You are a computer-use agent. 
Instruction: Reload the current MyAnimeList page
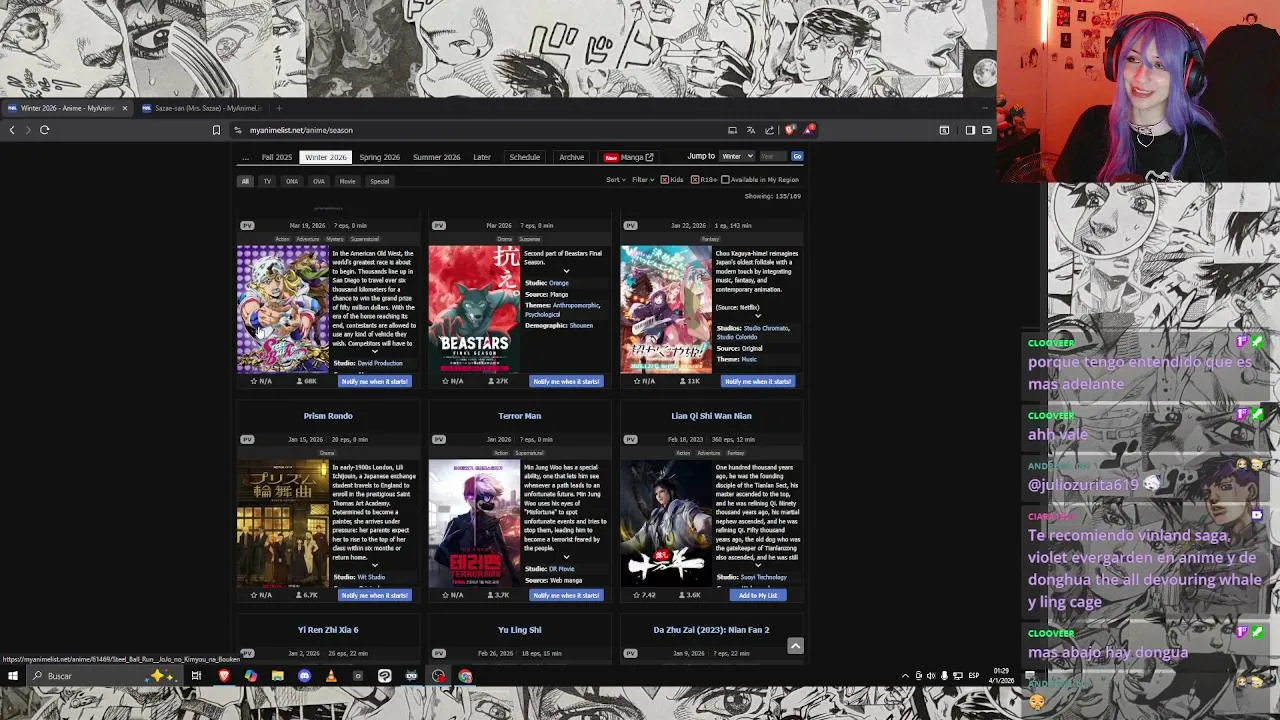coord(44,130)
